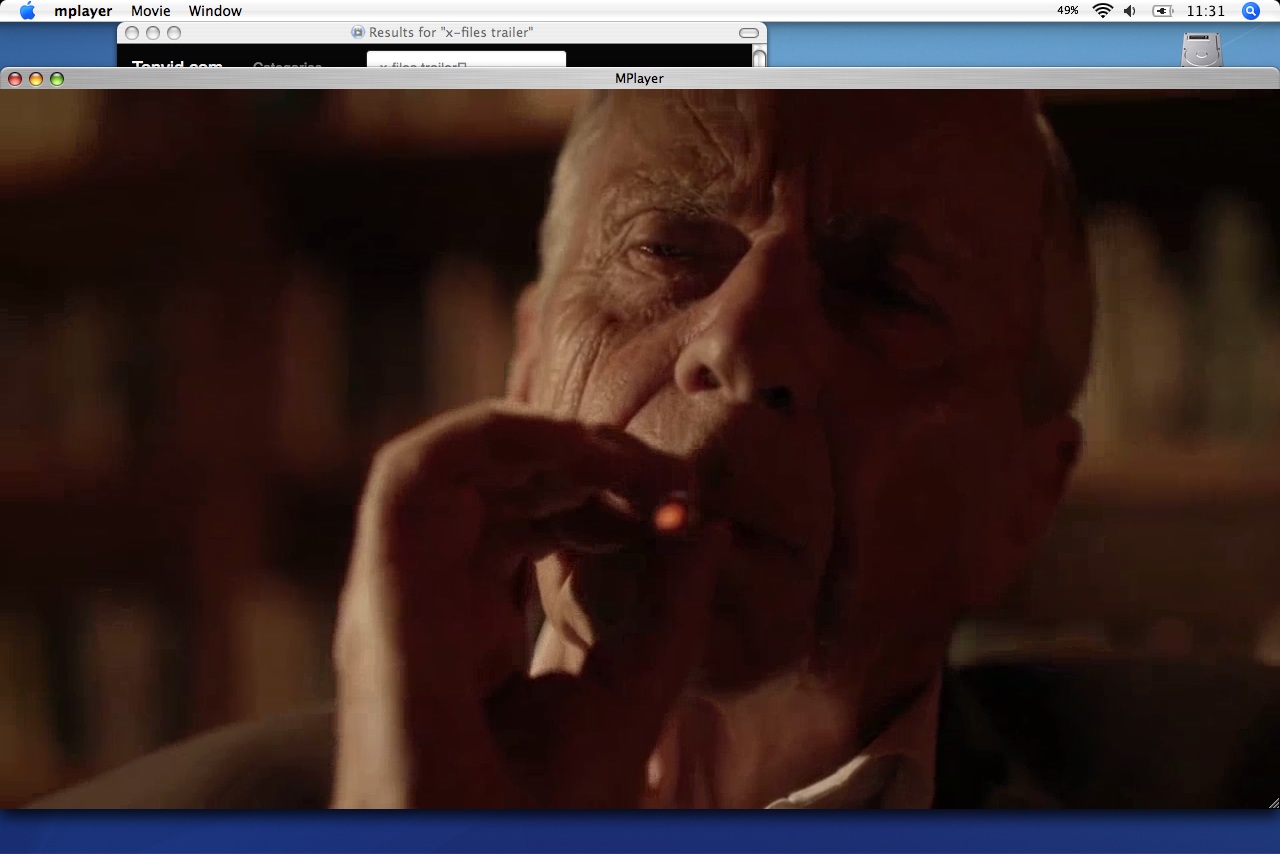Screen dimensions: 1280x854
Task: Click the Results window title text
Action: (451, 33)
